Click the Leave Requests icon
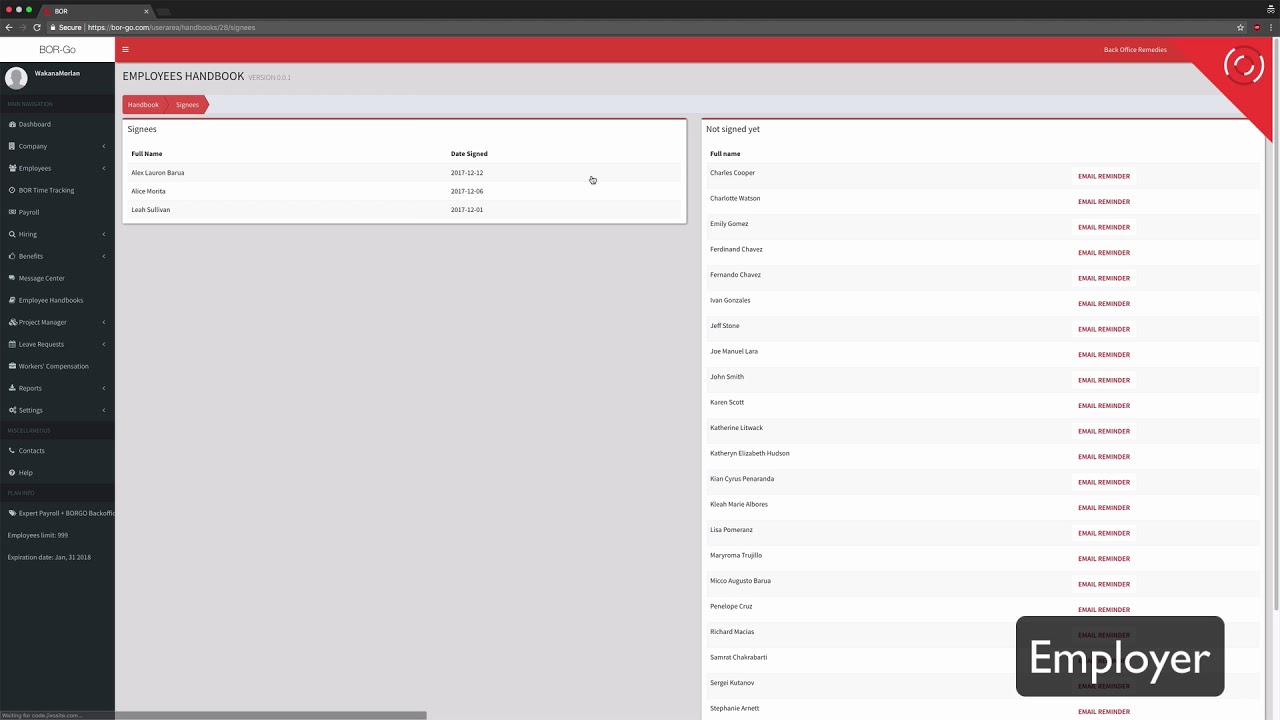 coord(12,344)
